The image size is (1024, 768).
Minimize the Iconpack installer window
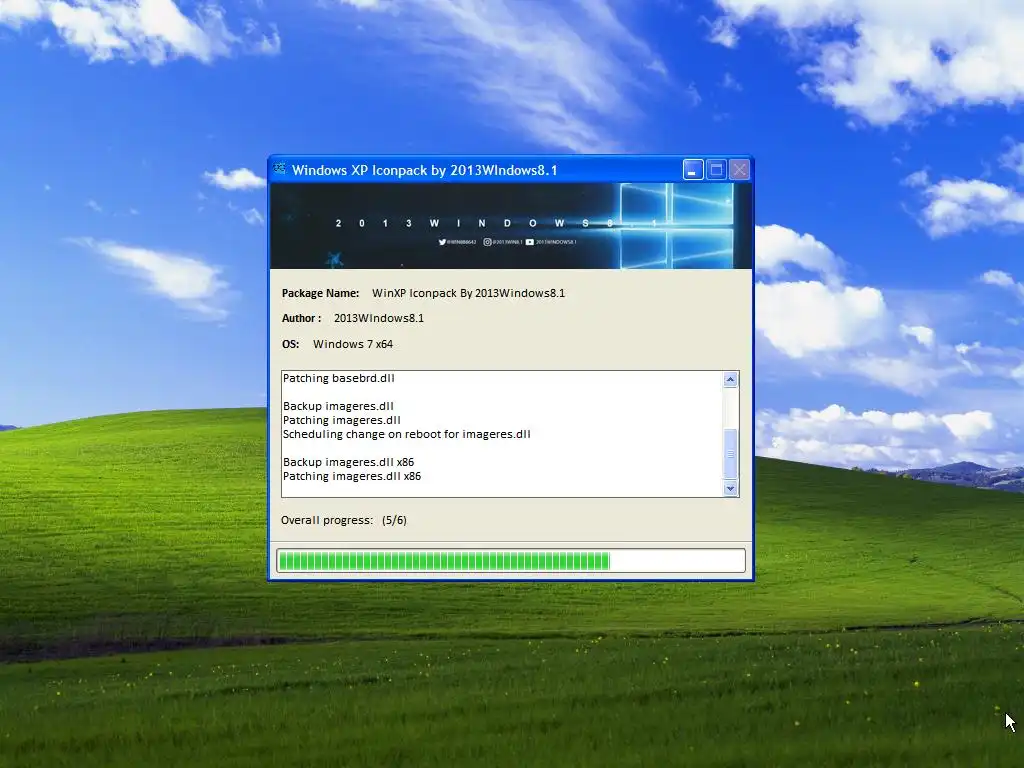point(693,170)
